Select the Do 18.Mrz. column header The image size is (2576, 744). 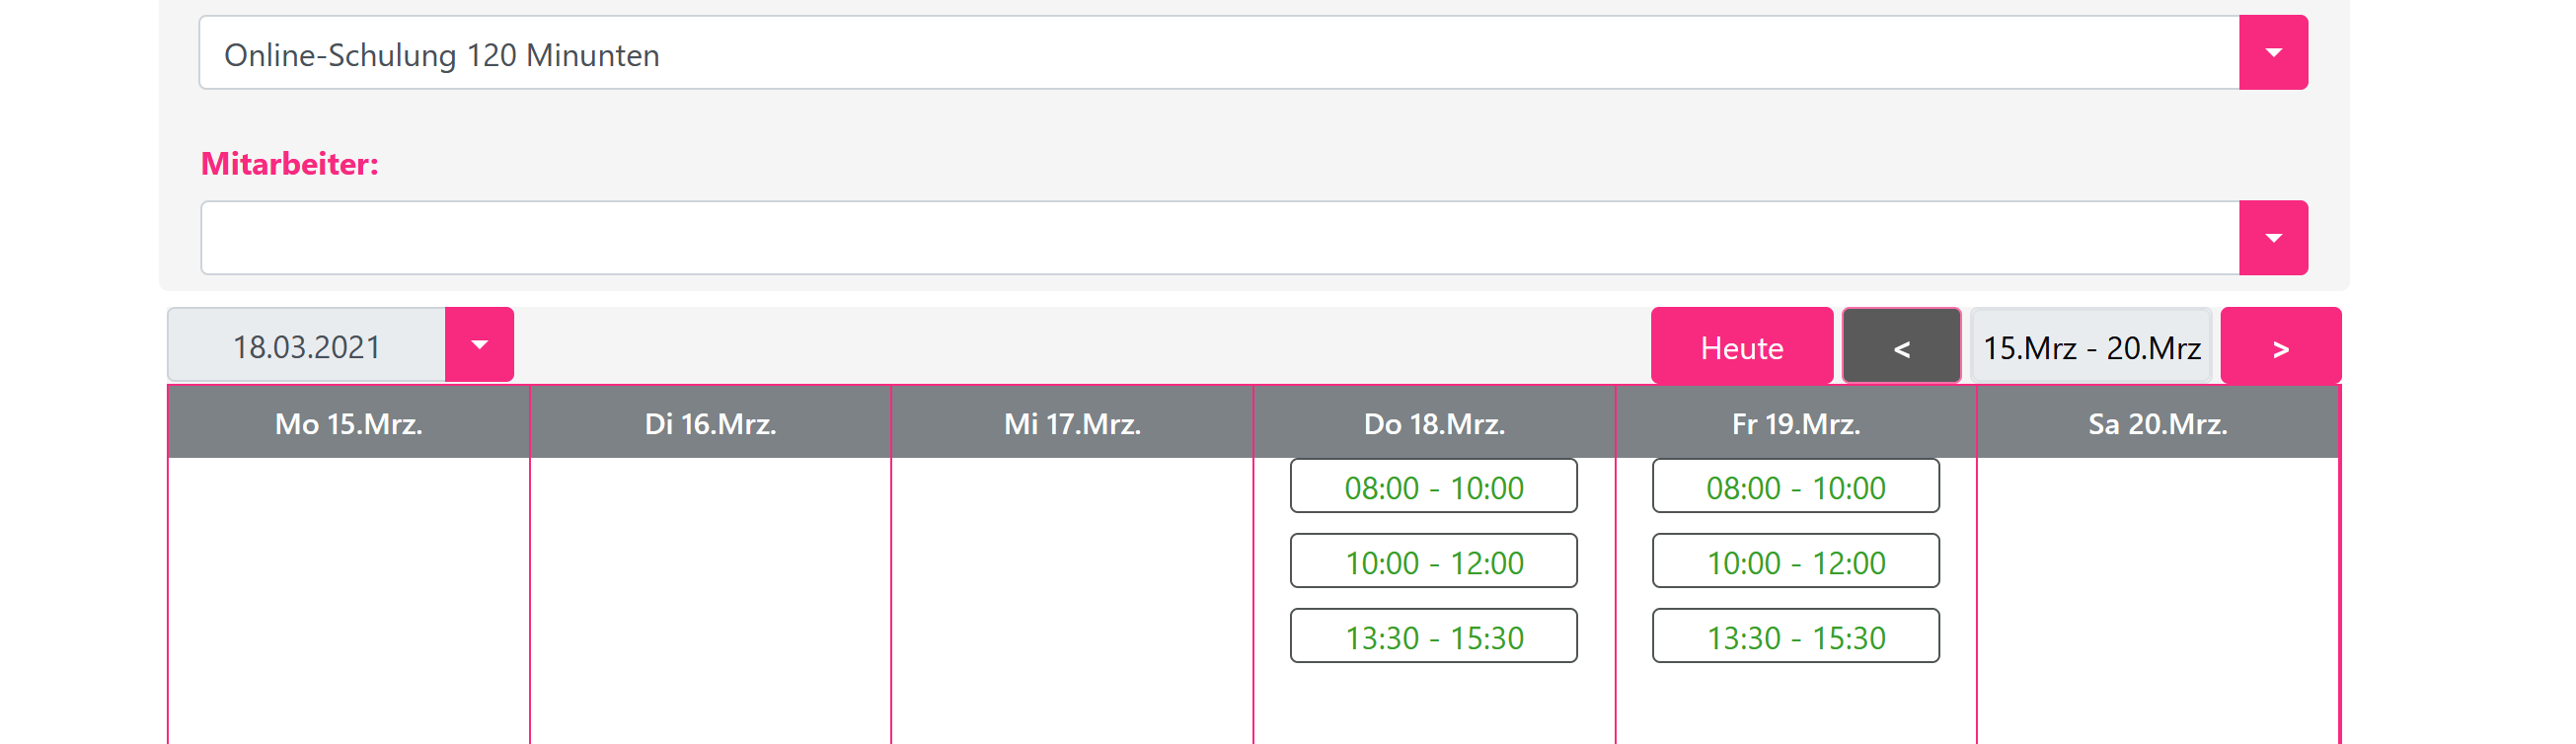click(1434, 423)
